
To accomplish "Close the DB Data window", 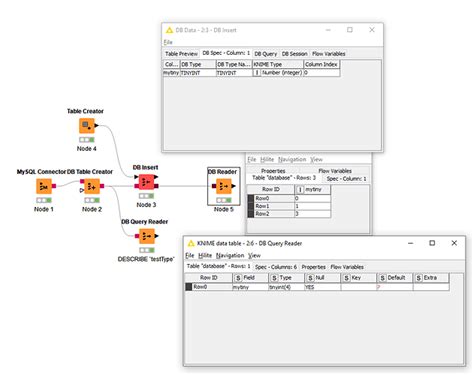I will 372,30.
